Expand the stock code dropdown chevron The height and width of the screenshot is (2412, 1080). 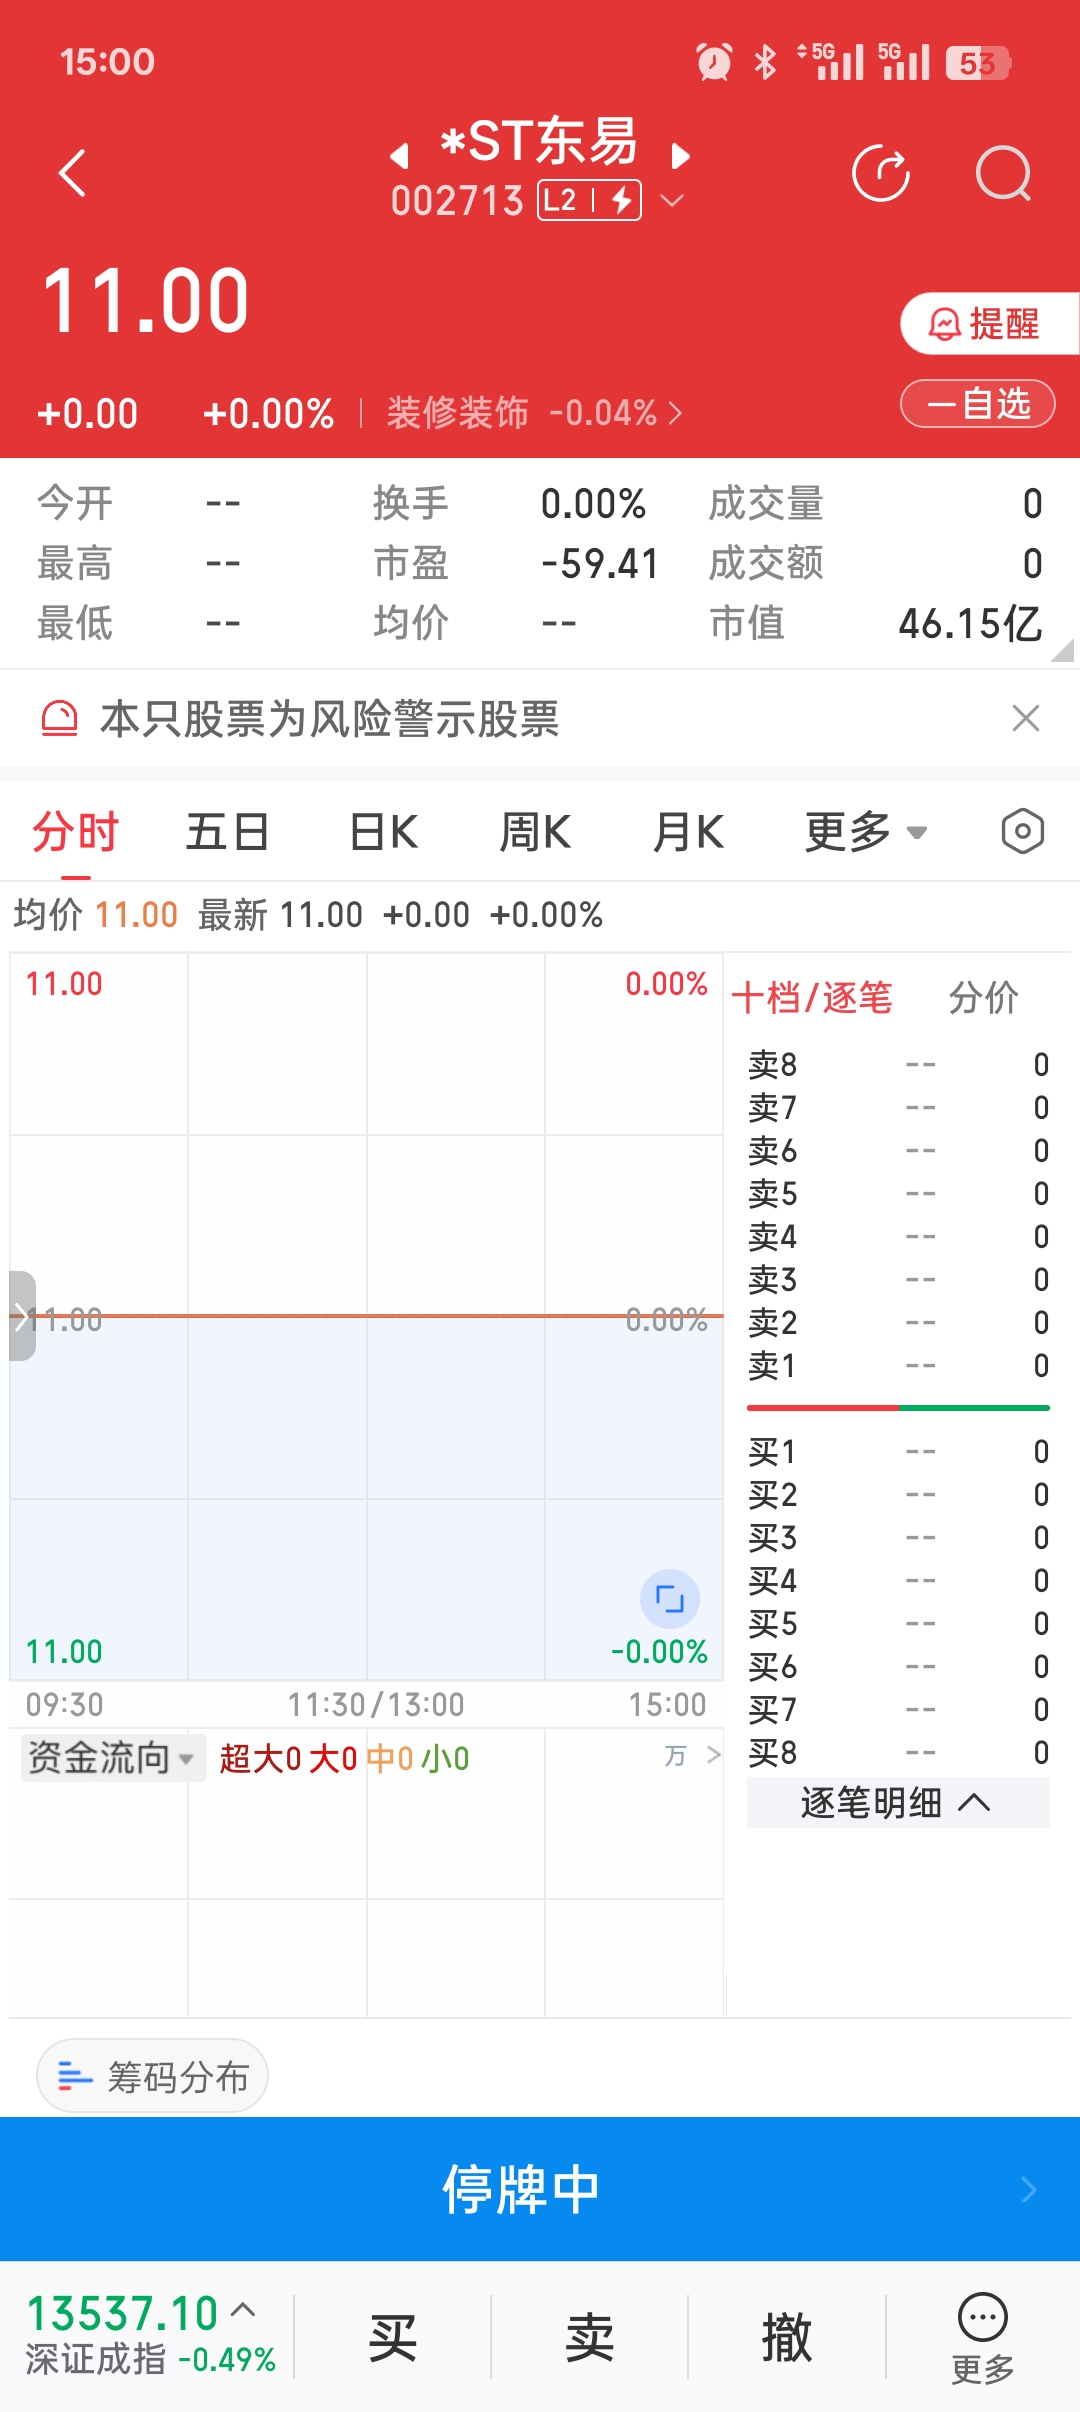673,200
